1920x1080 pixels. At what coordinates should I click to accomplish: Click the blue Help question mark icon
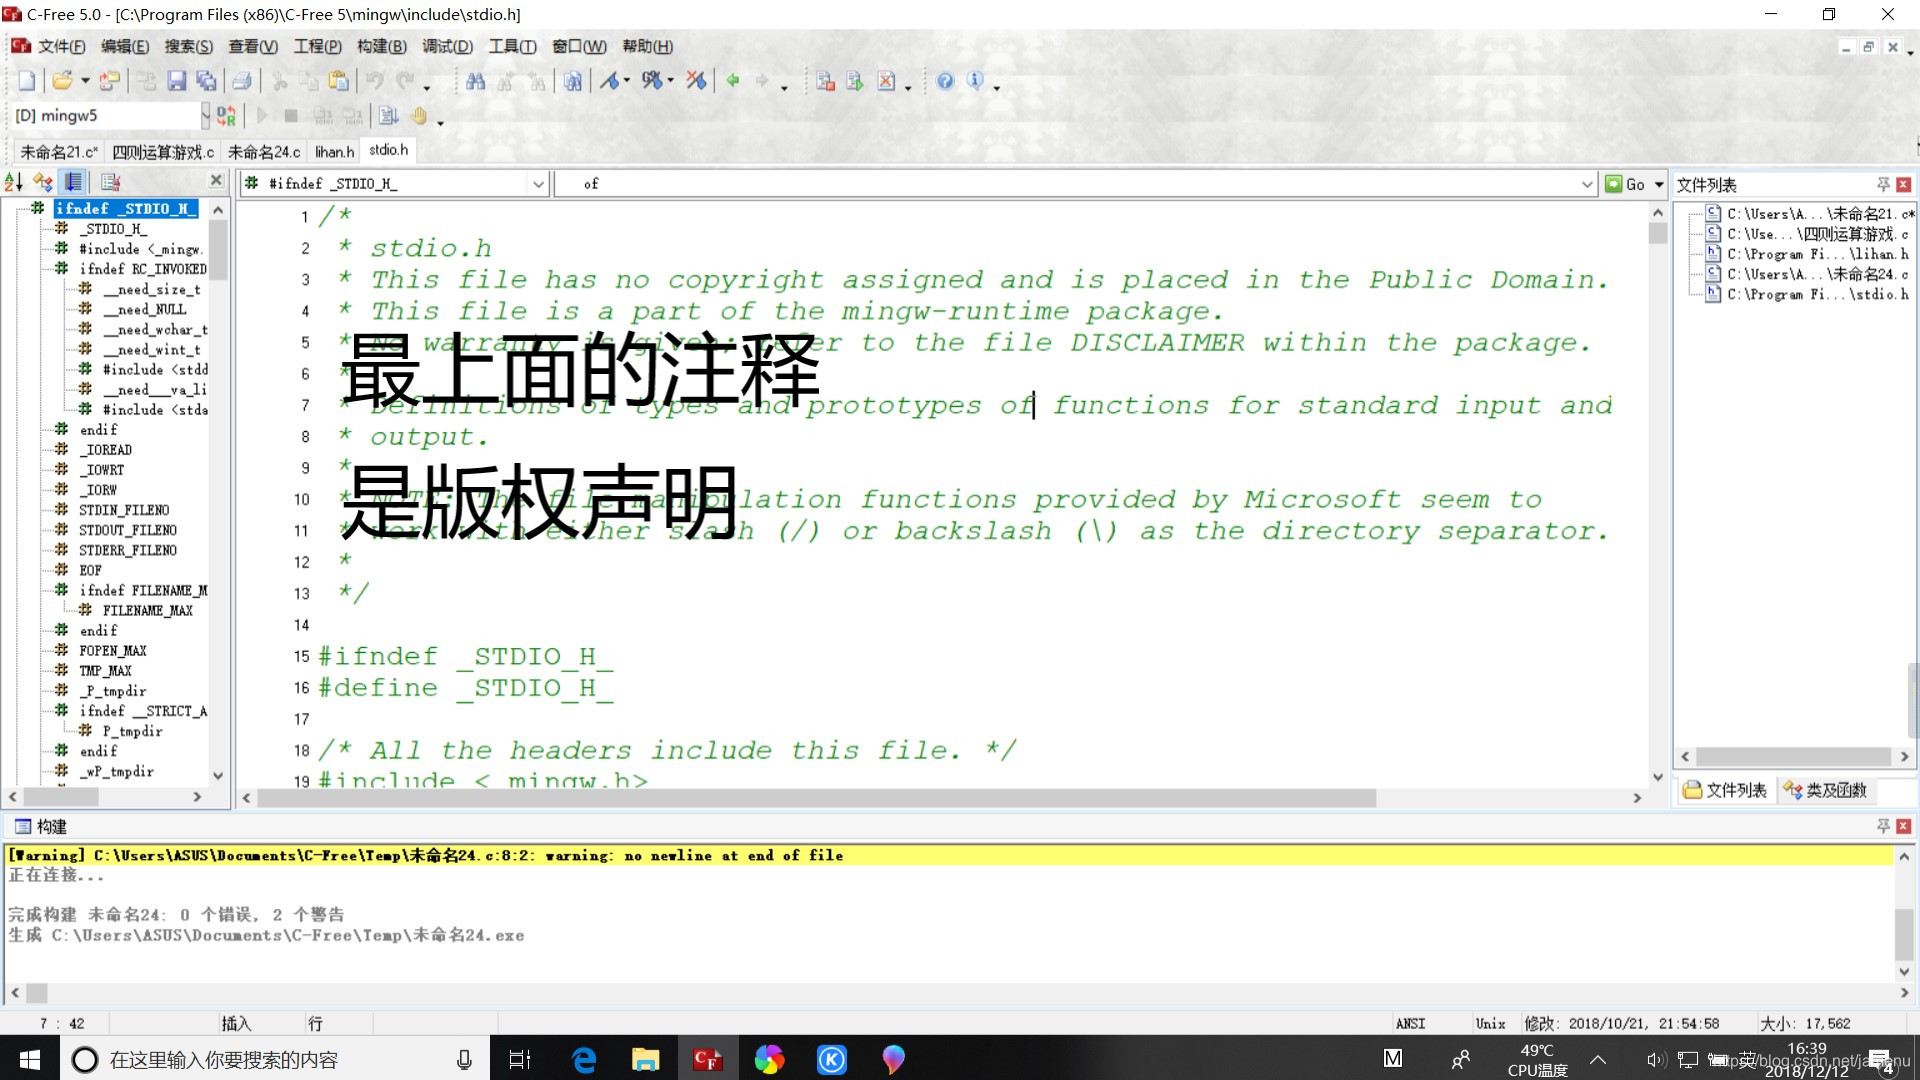pos(945,81)
